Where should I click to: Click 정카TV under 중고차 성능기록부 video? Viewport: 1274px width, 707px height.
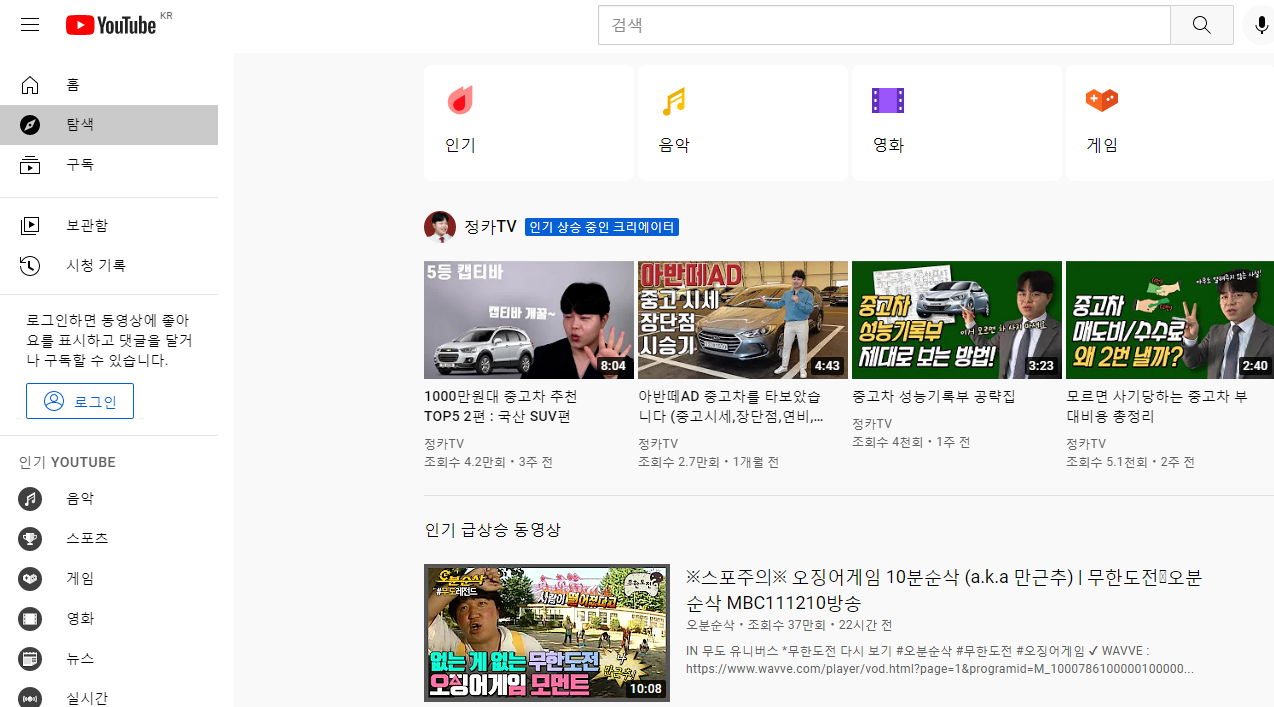click(872, 424)
